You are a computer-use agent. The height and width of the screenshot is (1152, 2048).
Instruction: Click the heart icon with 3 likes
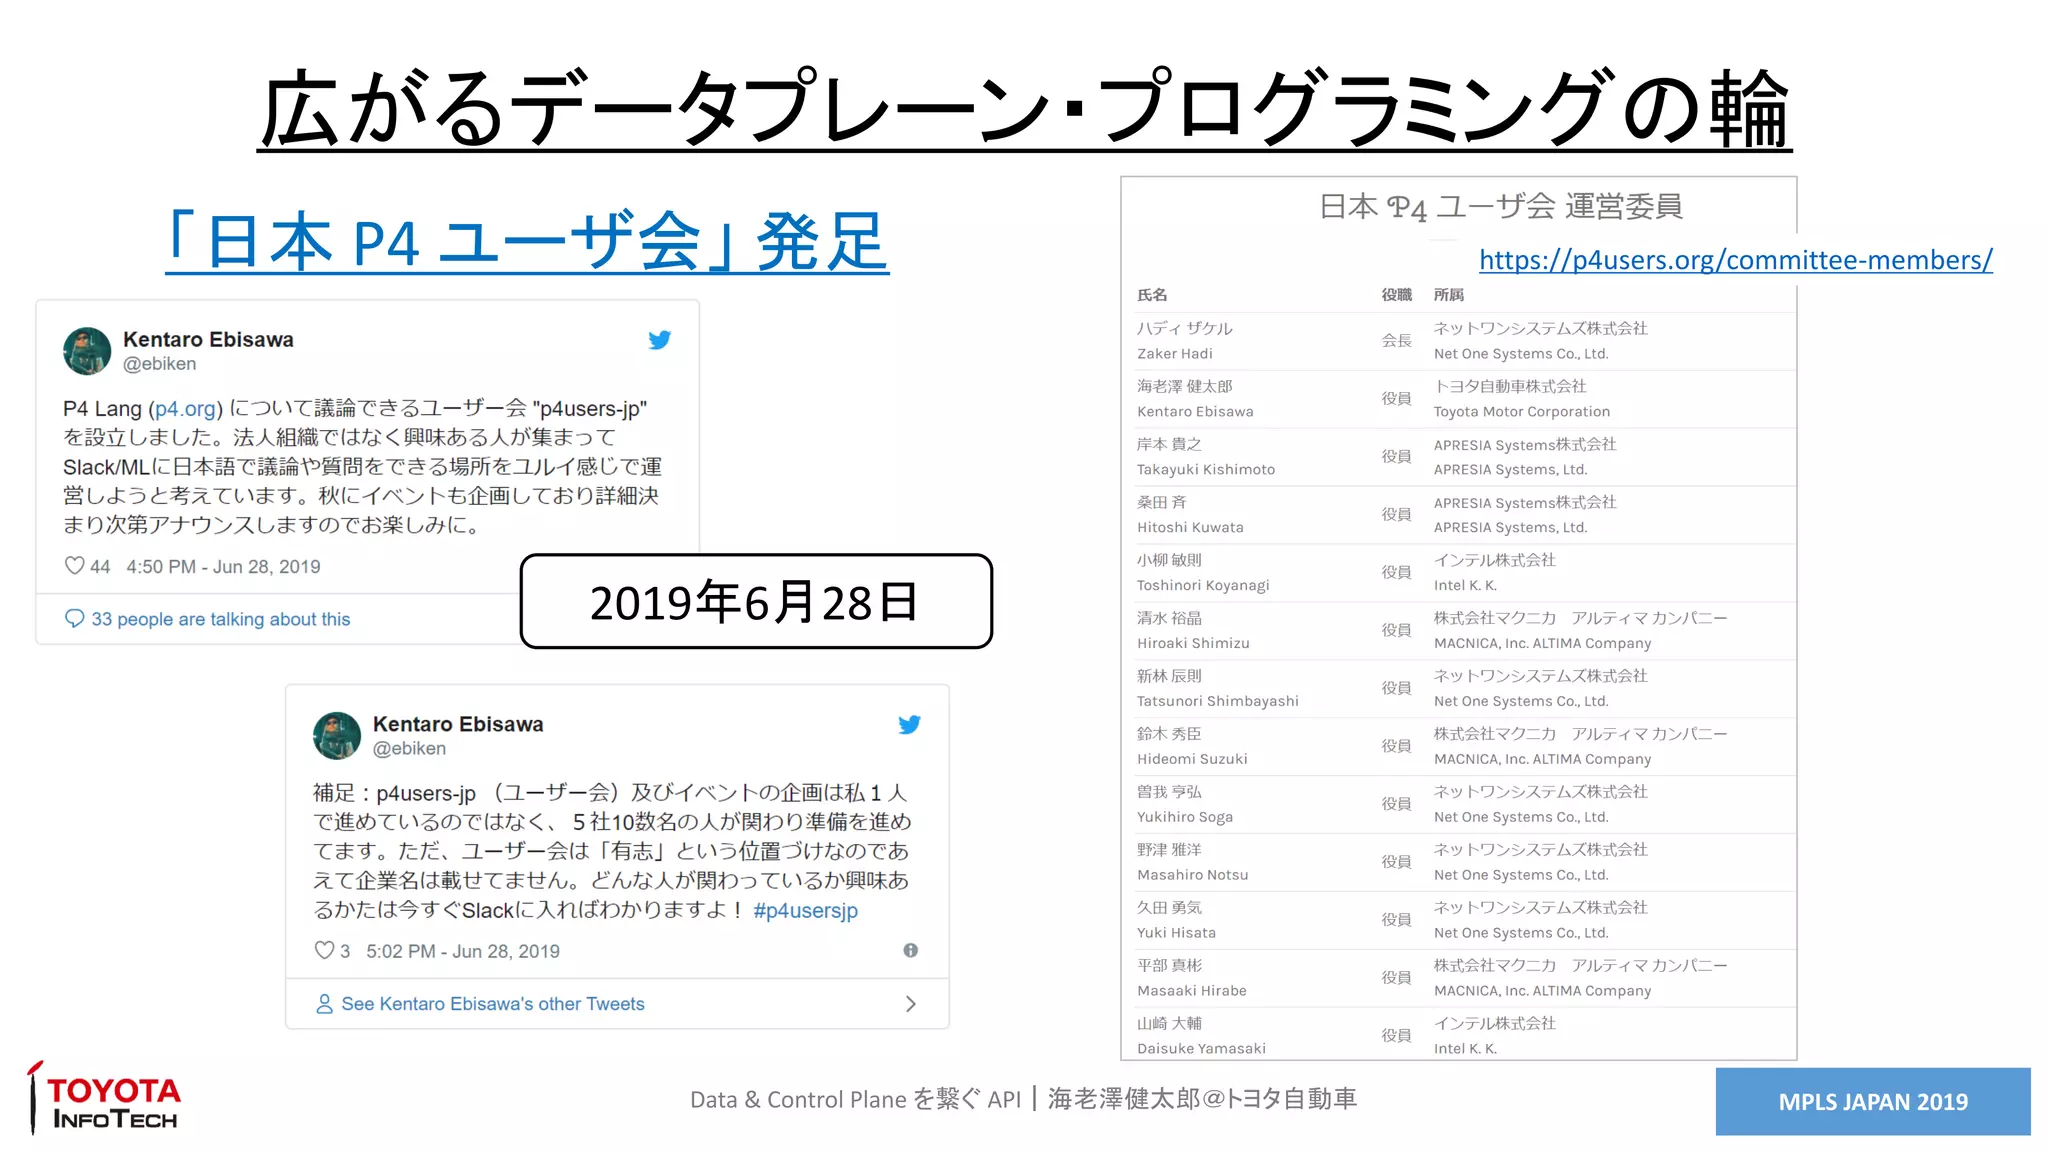[x=324, y=950]
